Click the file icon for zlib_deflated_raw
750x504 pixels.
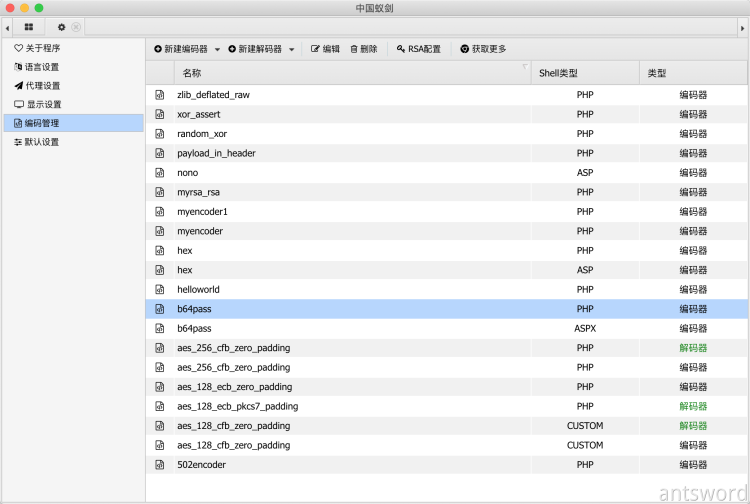coord(159,95)
